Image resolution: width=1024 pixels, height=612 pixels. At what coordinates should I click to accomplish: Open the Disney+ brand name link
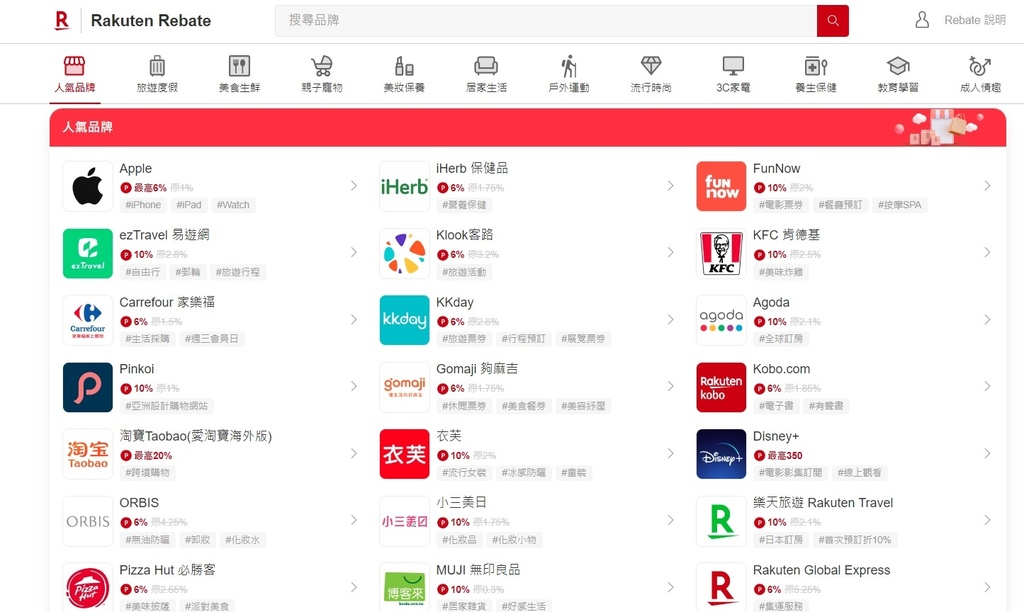point(776,436)
